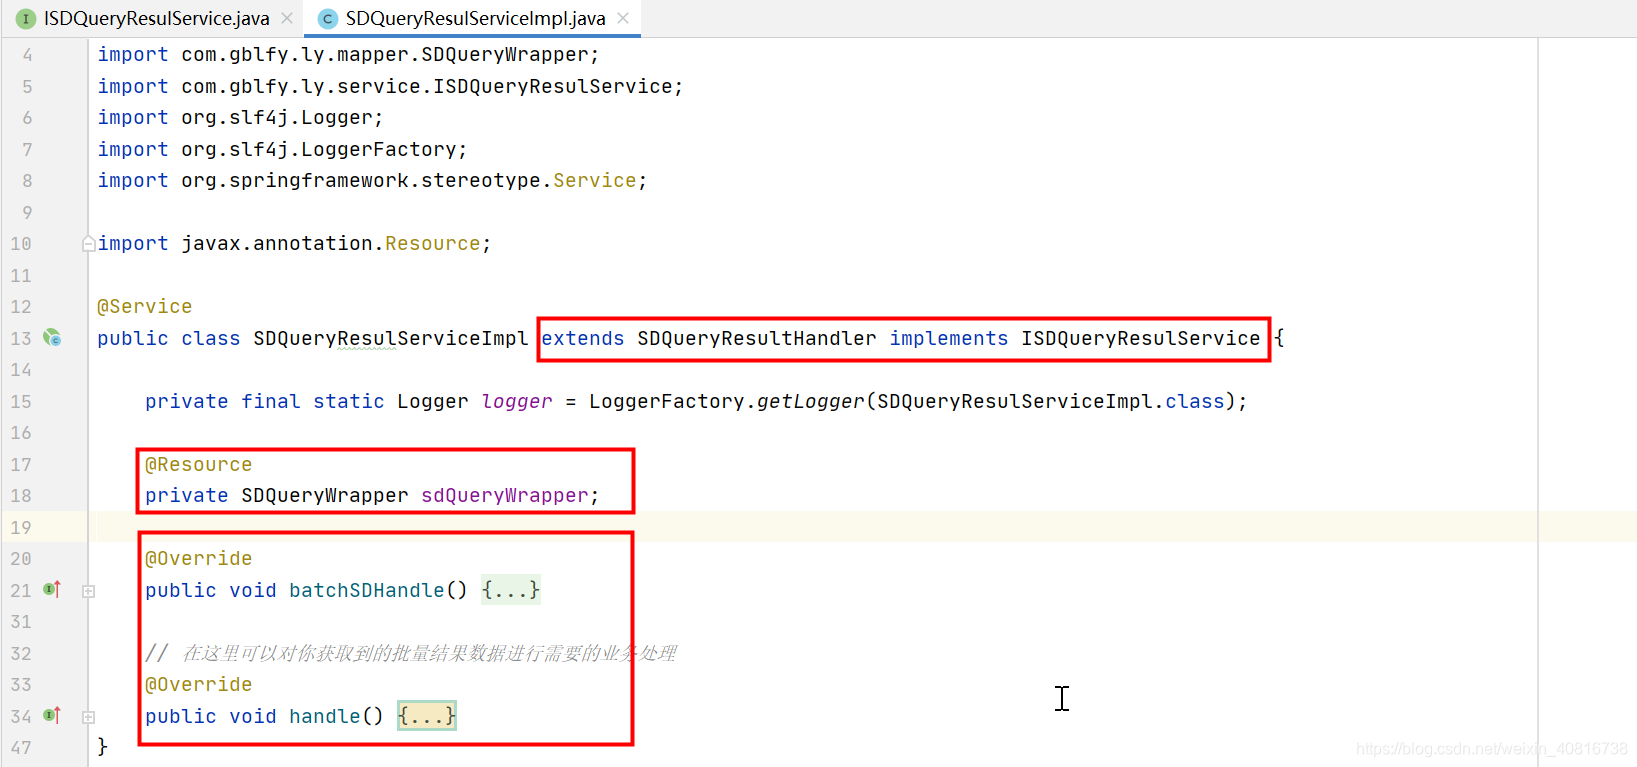
Task: Click line number 13 in the gutter
Action: point(21,338)
